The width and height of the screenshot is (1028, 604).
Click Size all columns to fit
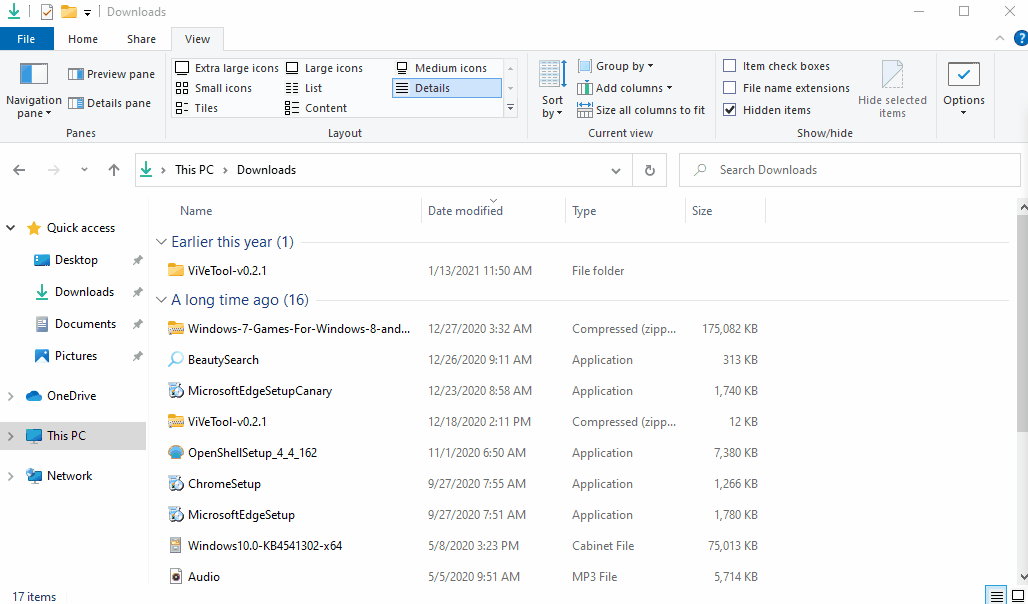coord(641,110)
